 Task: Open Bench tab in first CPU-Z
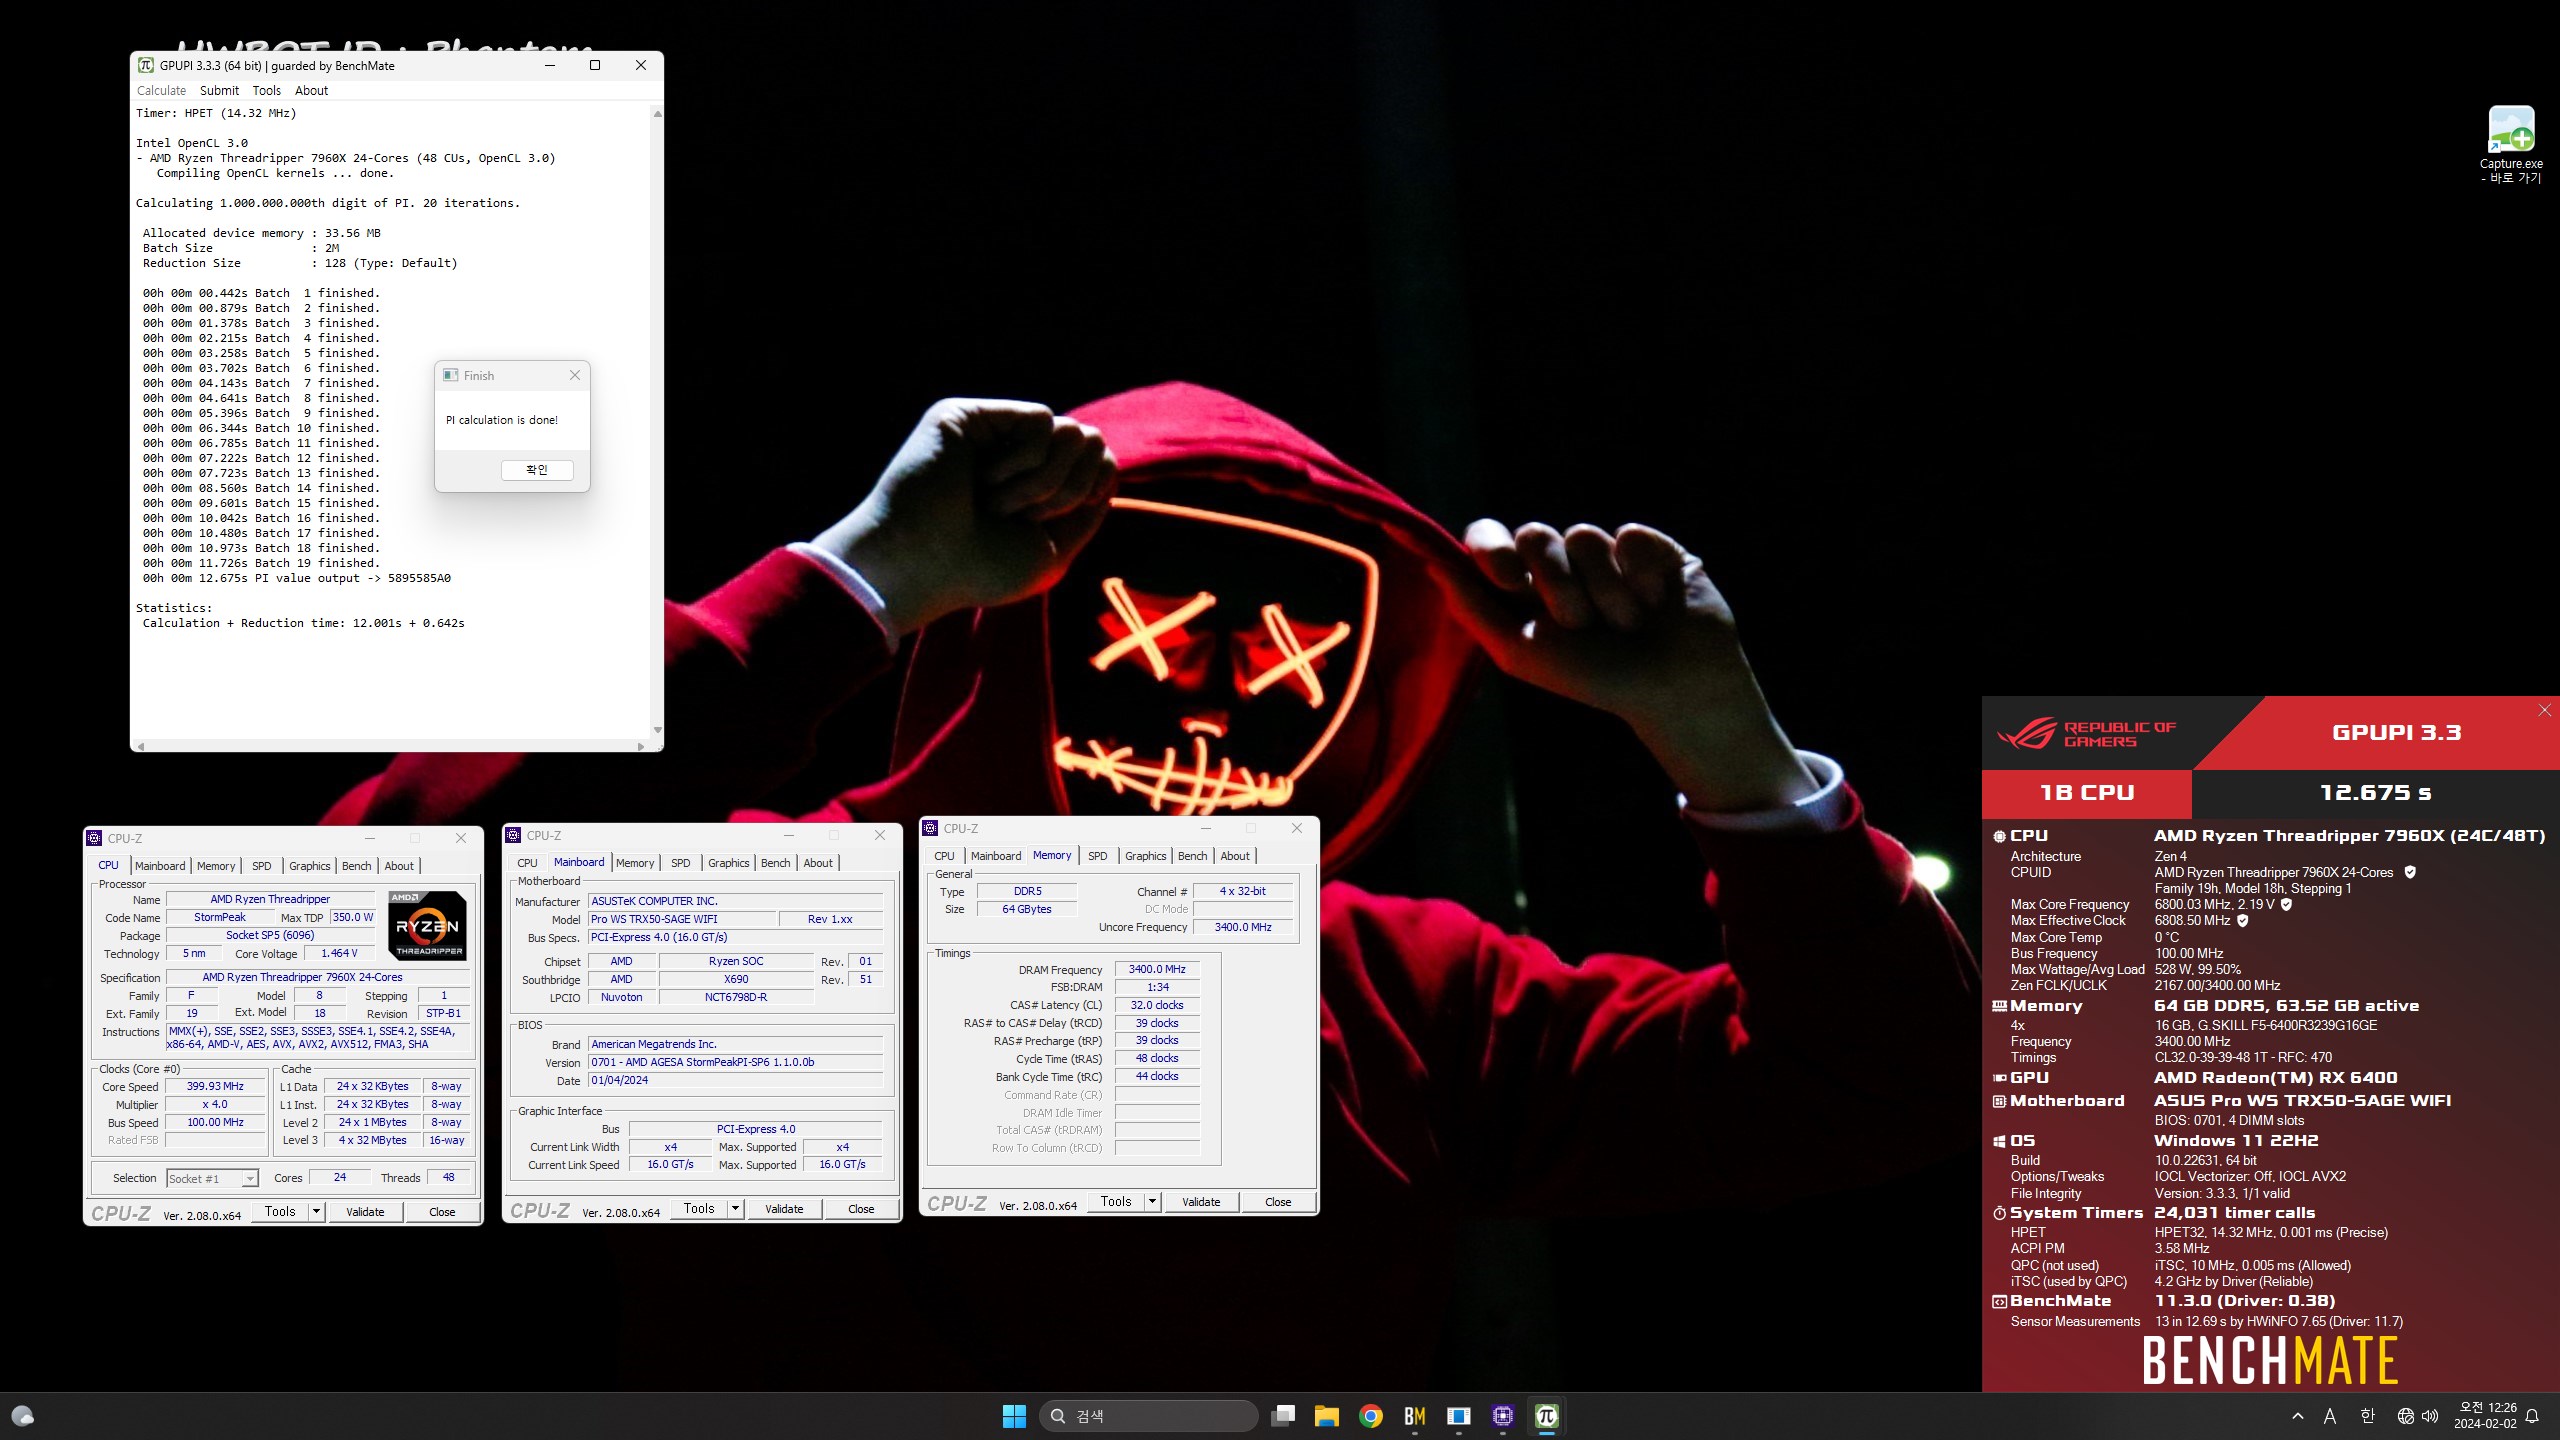click(x=357, y=866)
